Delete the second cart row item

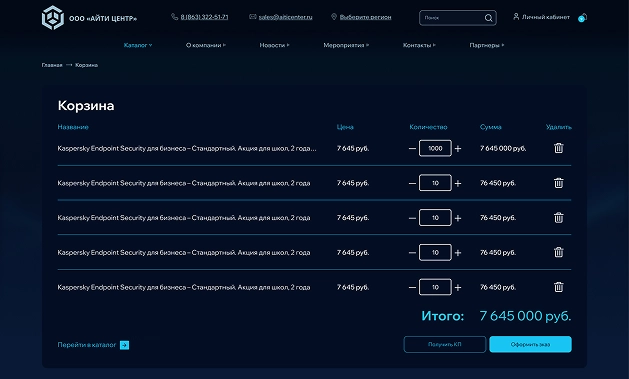(x=559, y=183)
